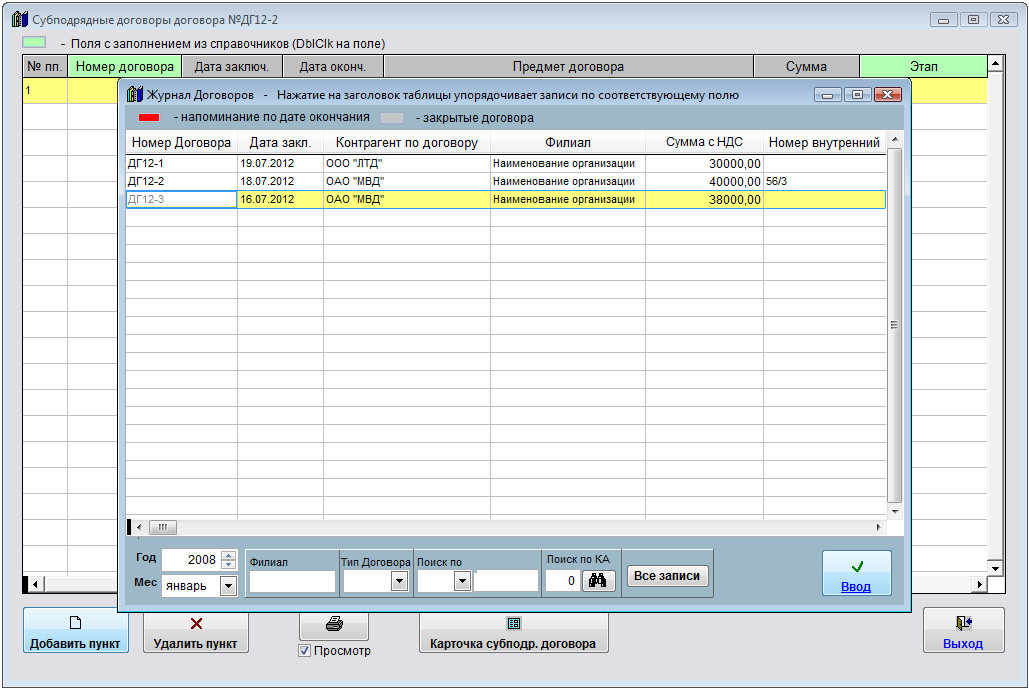Viewport: 1029px width, 689px height.
Task: Click the Выход exit button
Action: click(x=963, y=631)
